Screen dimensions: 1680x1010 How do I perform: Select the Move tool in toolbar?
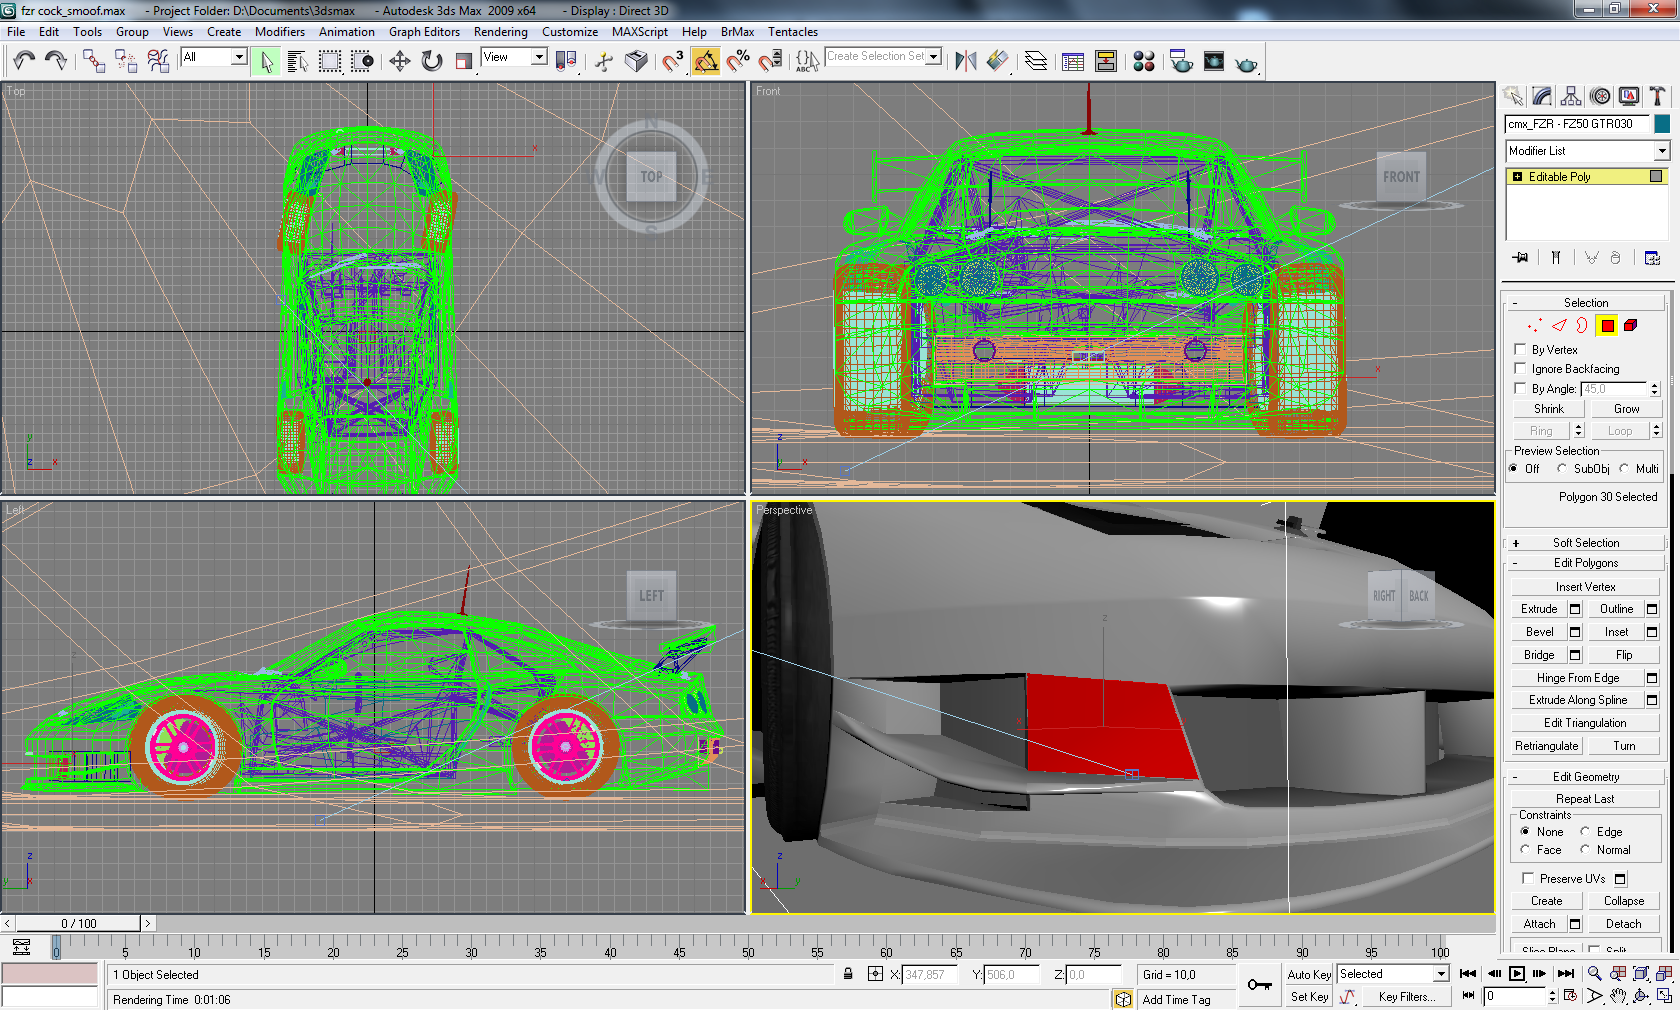pos(399,62)
